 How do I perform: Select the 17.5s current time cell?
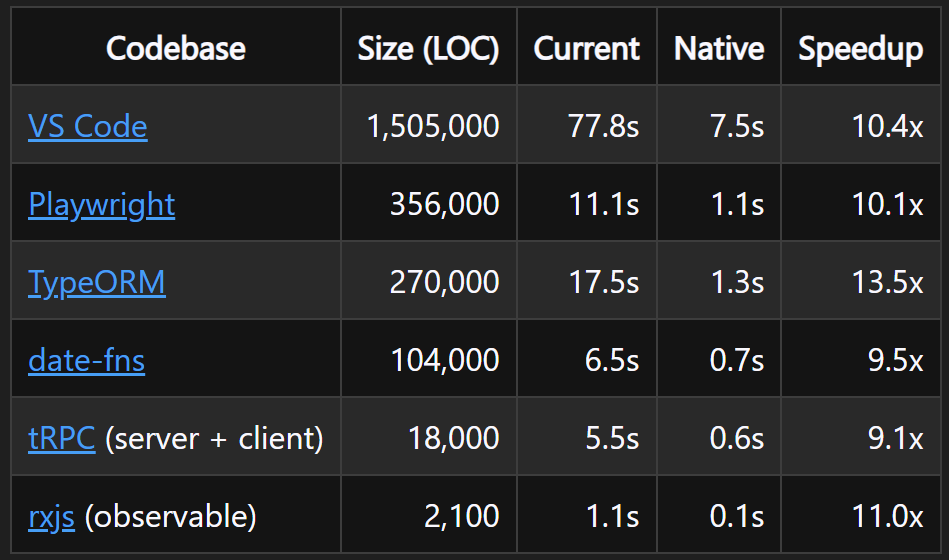click(x=604, y=283)
